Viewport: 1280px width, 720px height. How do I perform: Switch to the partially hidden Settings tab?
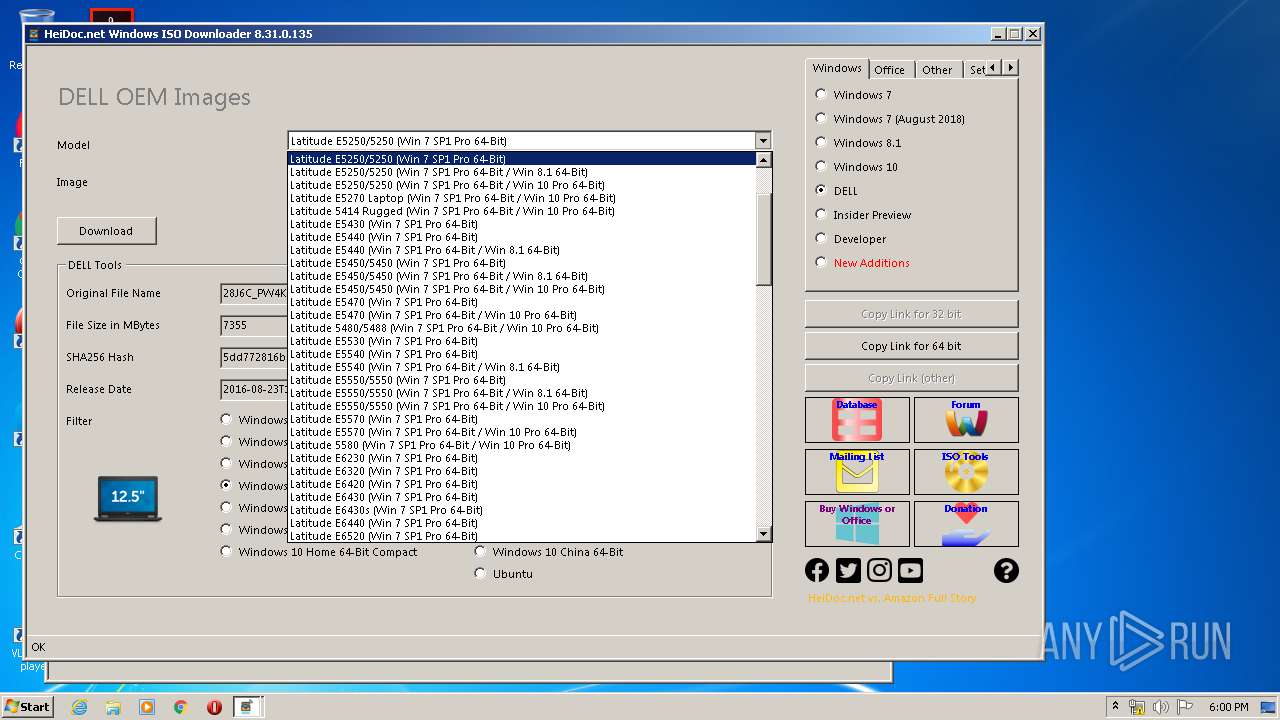click(x=976, y=70)
